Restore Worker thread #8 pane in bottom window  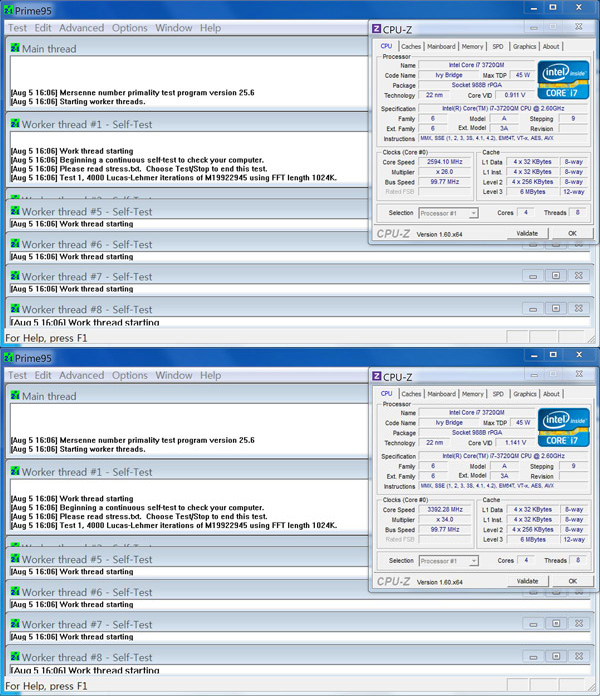(x=556, y=656)
